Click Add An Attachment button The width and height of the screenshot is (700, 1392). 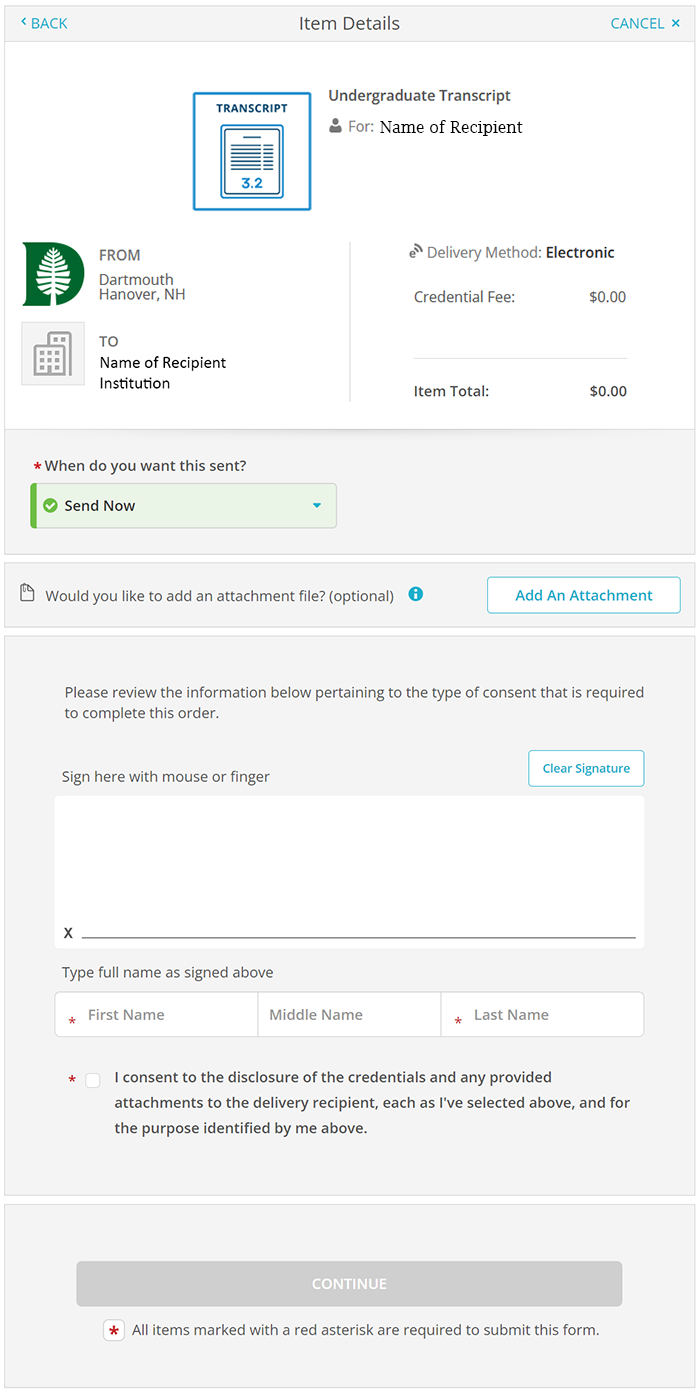583,595
